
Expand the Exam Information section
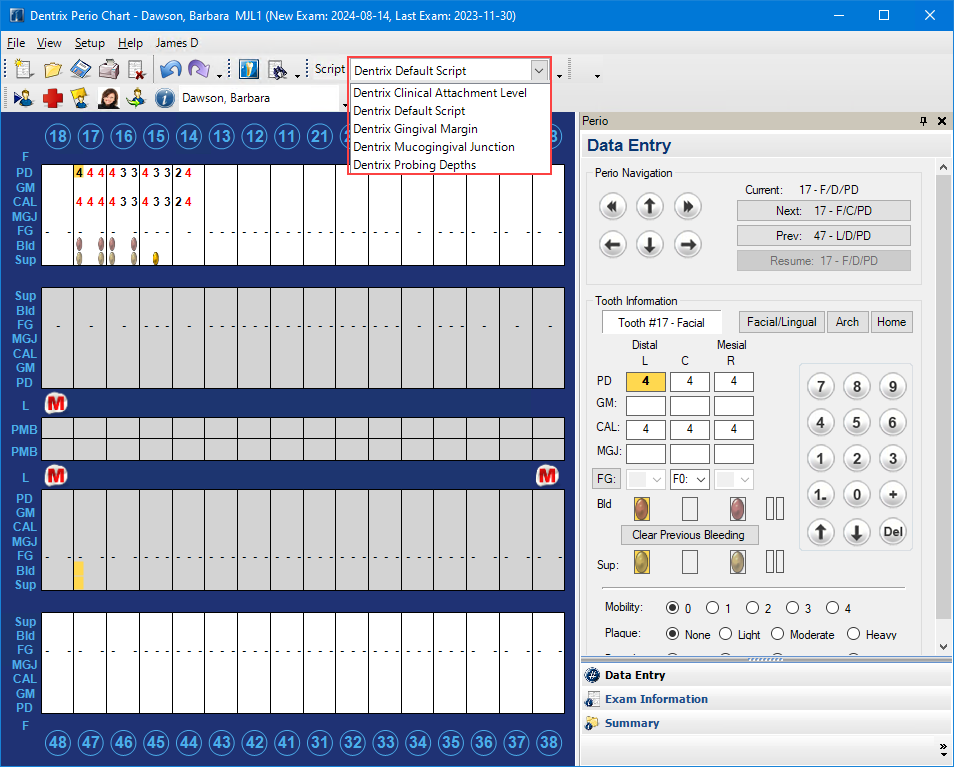[656, 699]
